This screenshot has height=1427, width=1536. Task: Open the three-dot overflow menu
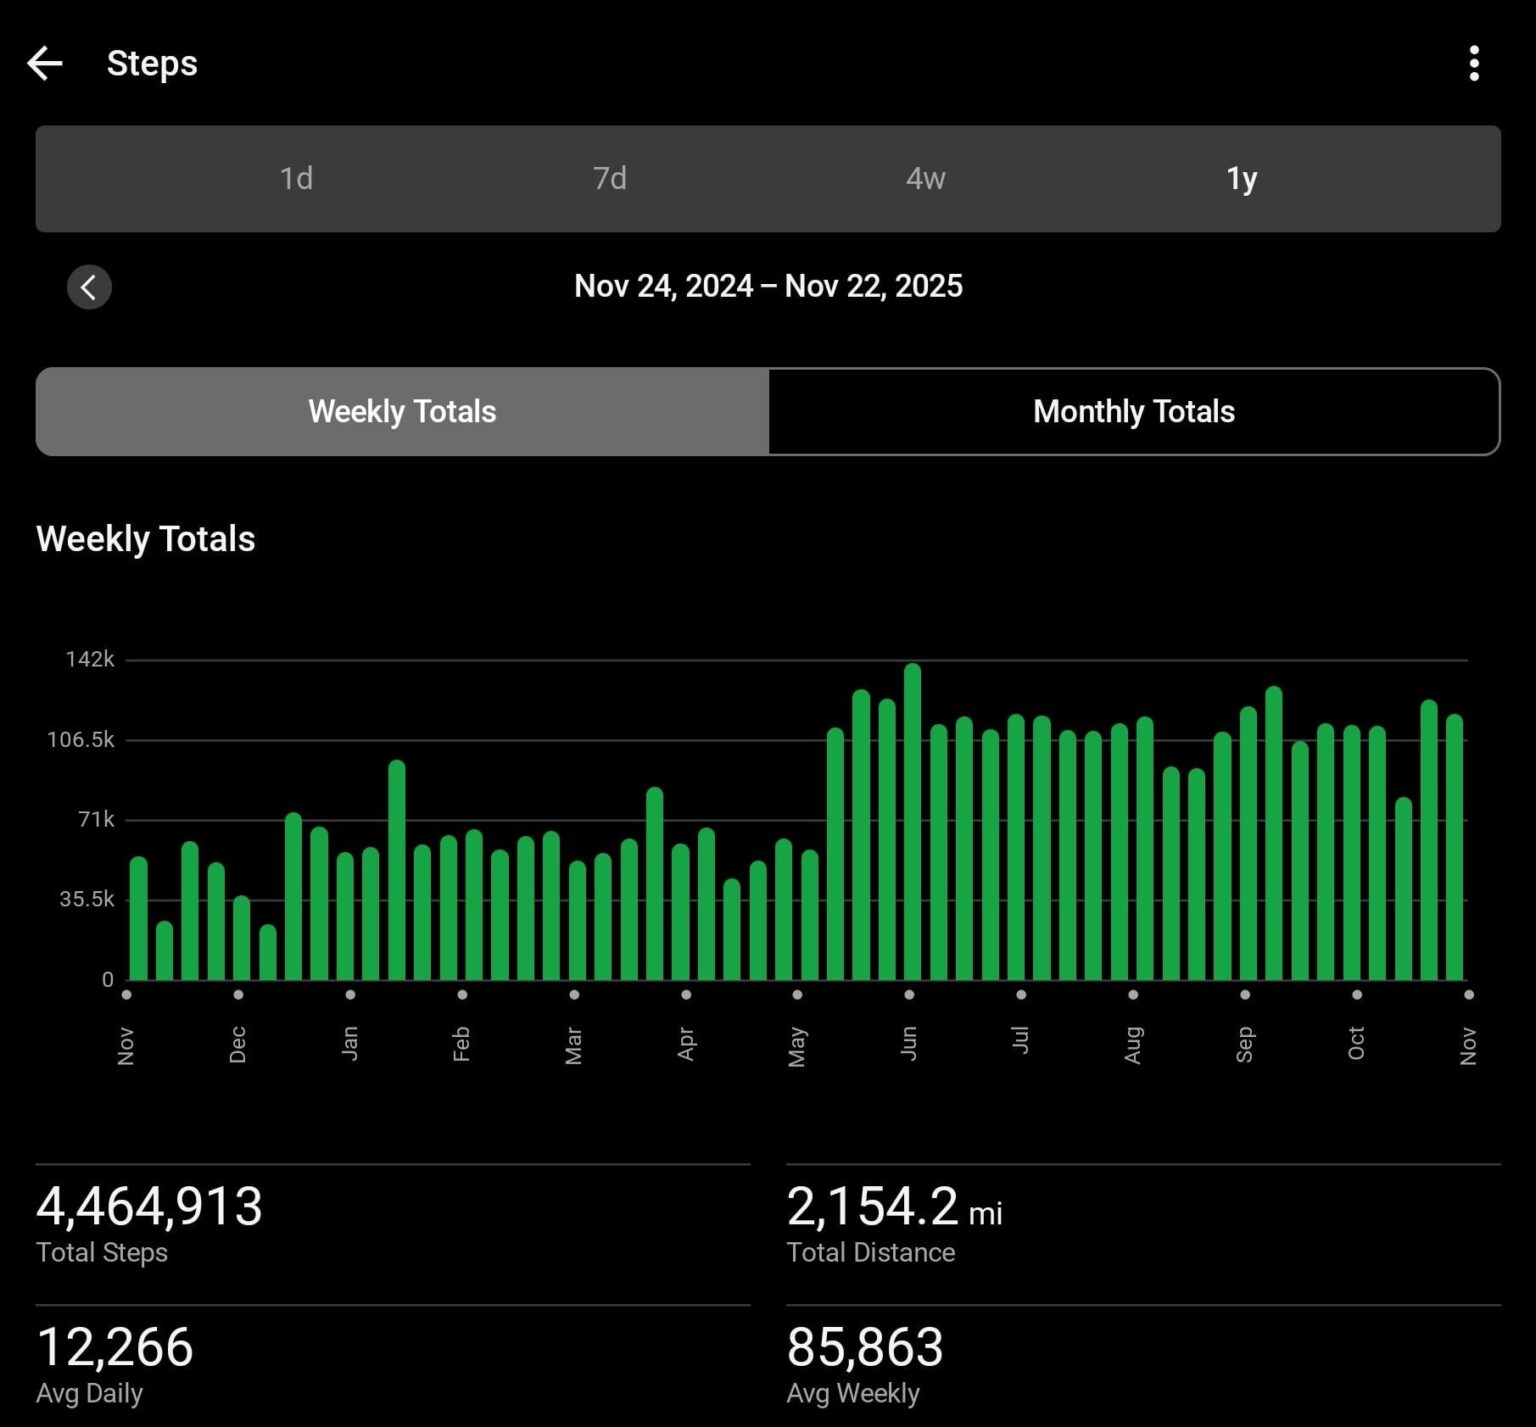point(1473,63)
